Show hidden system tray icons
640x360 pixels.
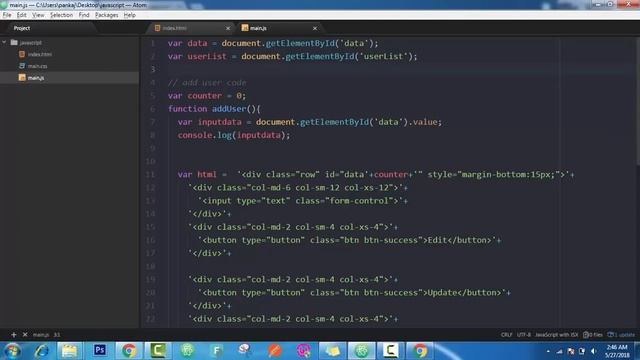pos(548,351)
